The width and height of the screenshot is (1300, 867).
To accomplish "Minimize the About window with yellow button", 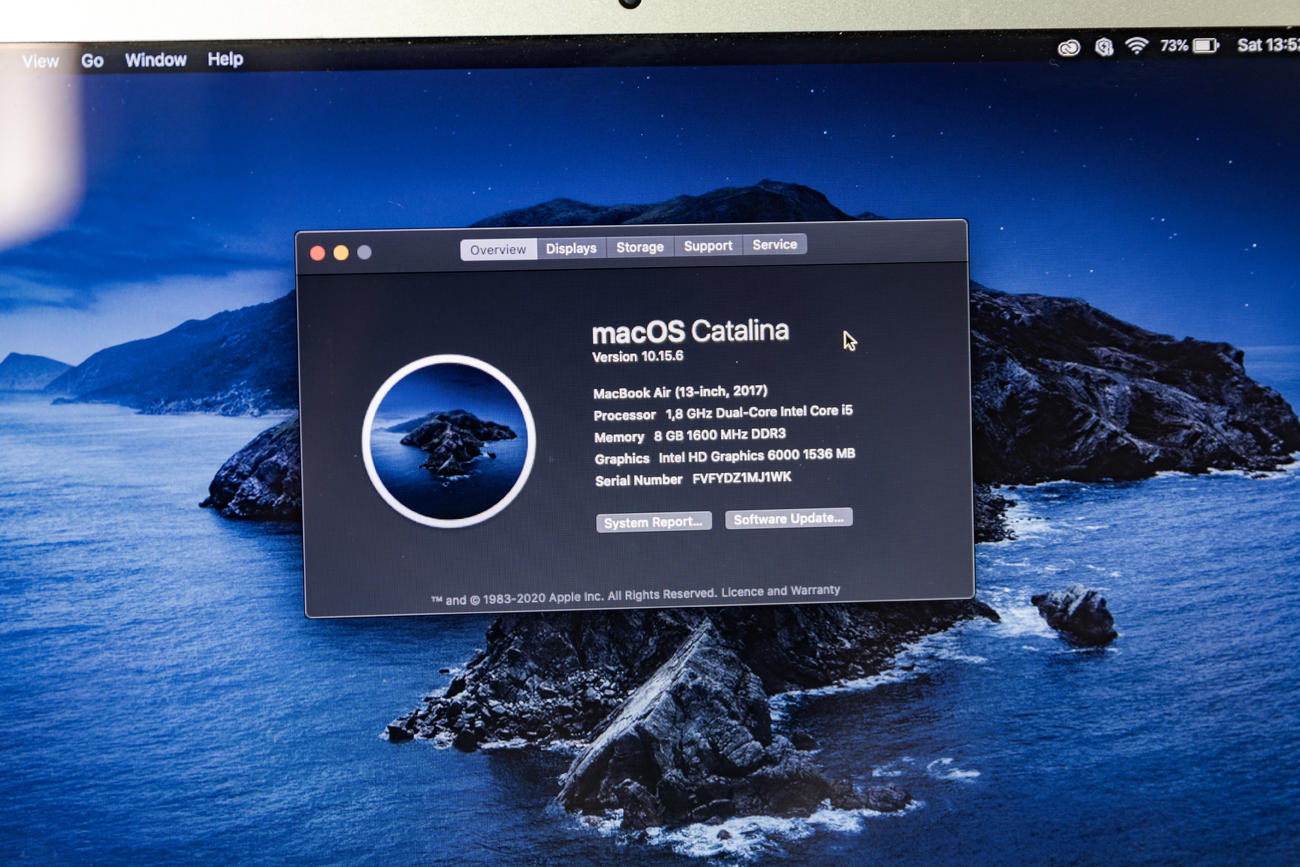I will coord(341,253).
